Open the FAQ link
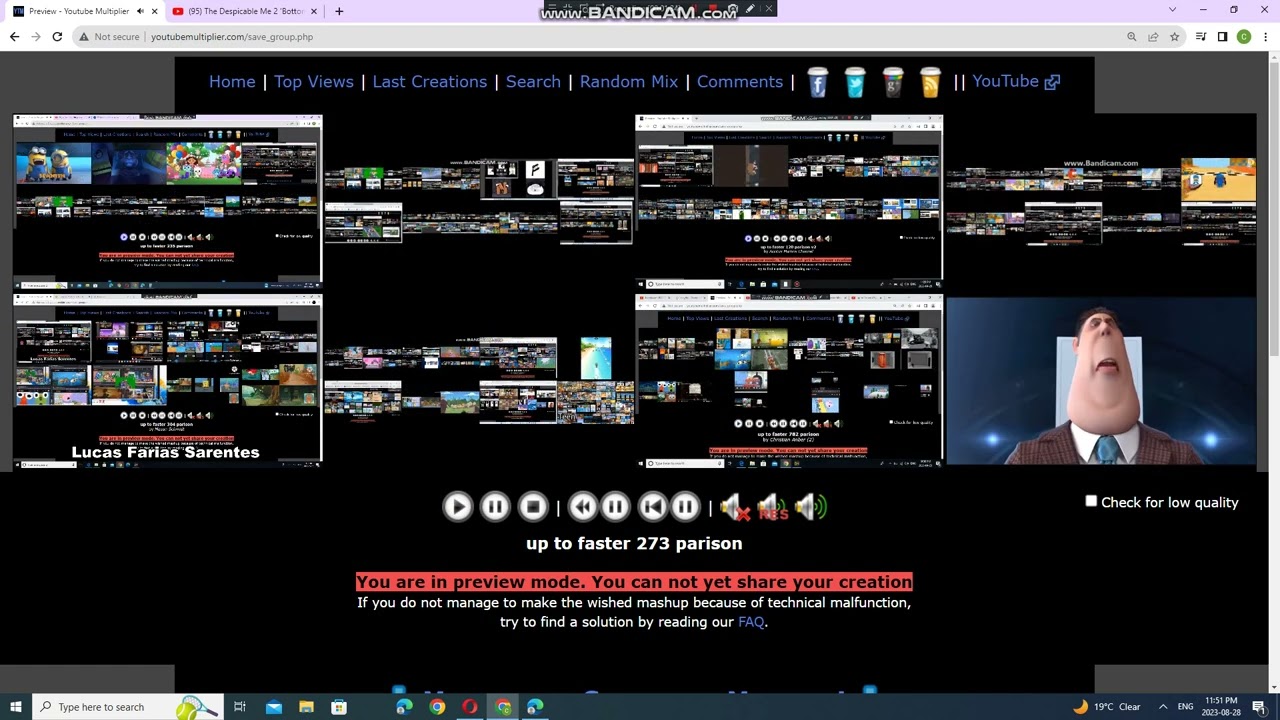The image size is (1280, 720). [x=751, y=622]
